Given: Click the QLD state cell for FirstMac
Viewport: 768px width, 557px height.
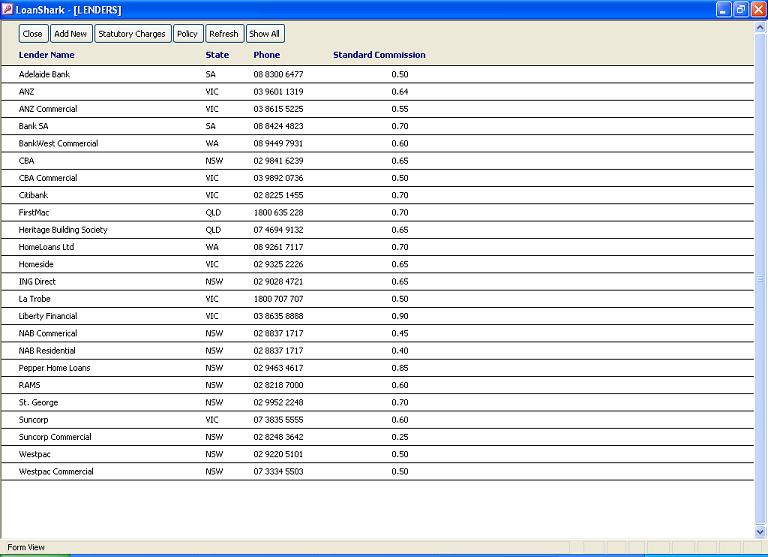Looking at the screenshot, I should (x=213, y=213).
